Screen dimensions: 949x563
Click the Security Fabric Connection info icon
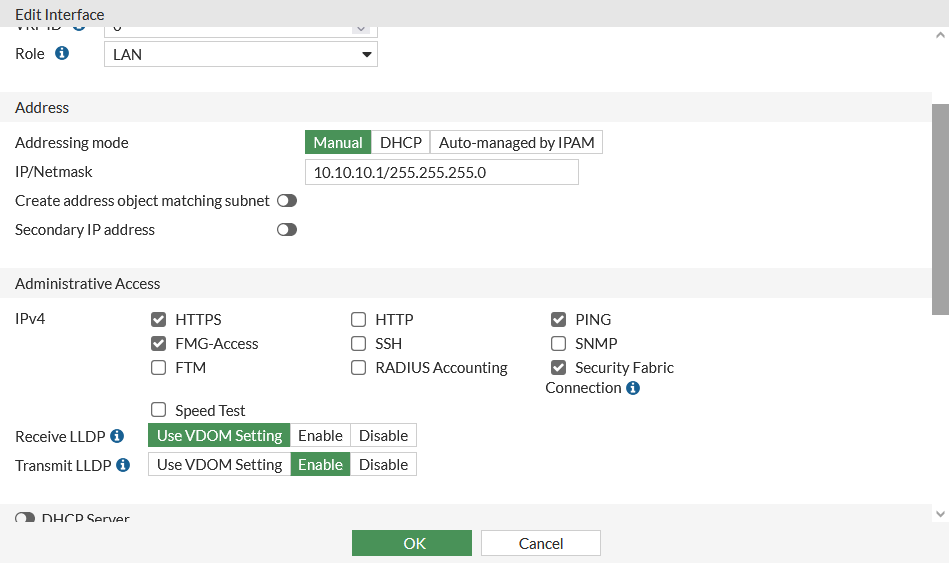[x=633, y=388]
